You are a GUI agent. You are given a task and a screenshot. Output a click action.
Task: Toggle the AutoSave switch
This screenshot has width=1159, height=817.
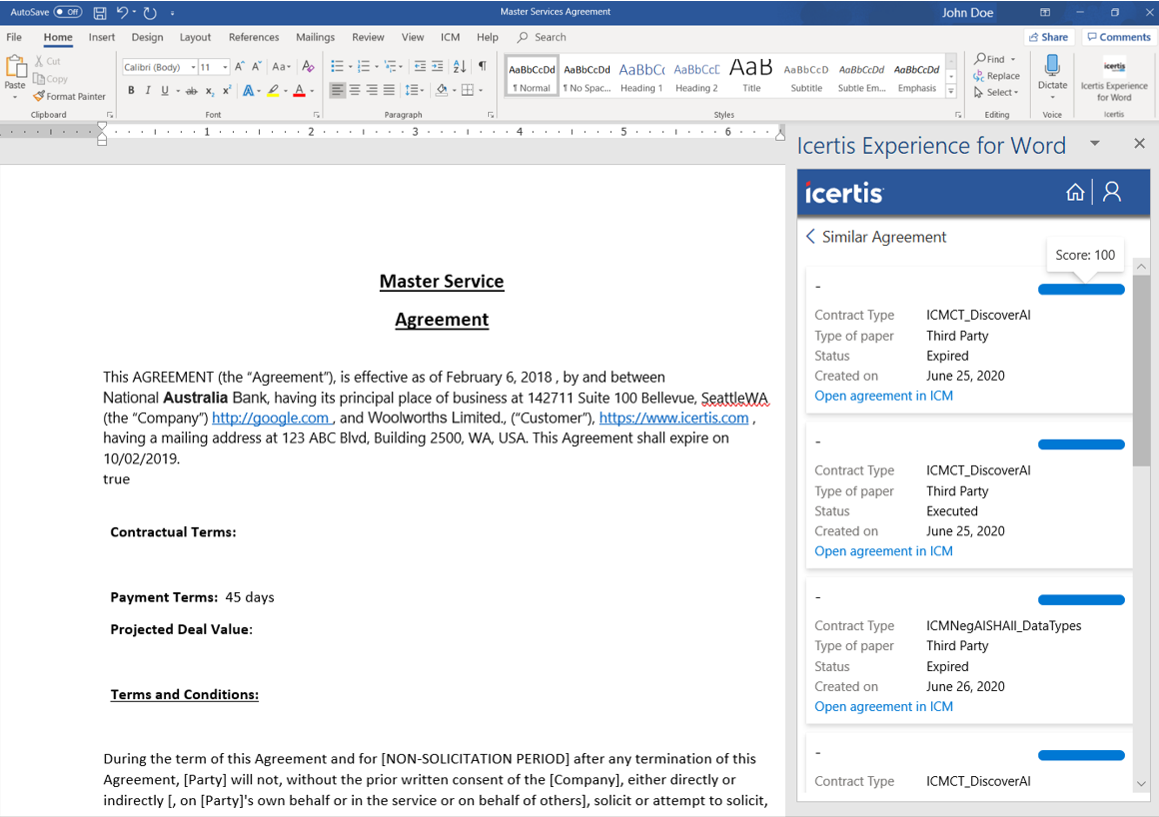click(x=67, y=12)
